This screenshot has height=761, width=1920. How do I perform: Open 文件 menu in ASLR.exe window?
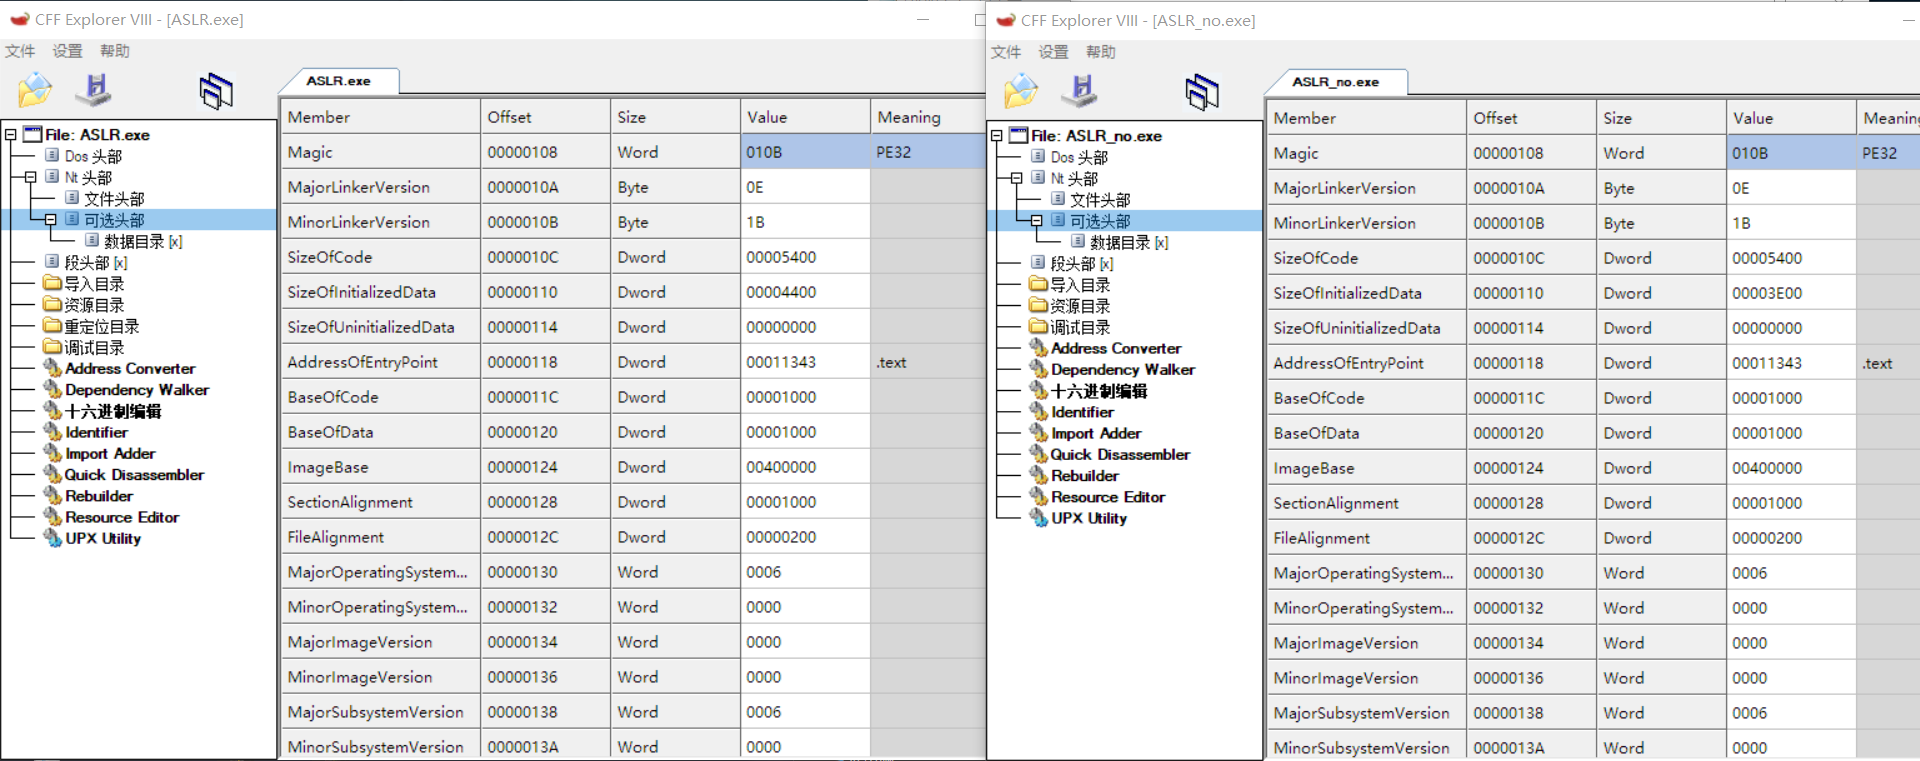(20, 51)
